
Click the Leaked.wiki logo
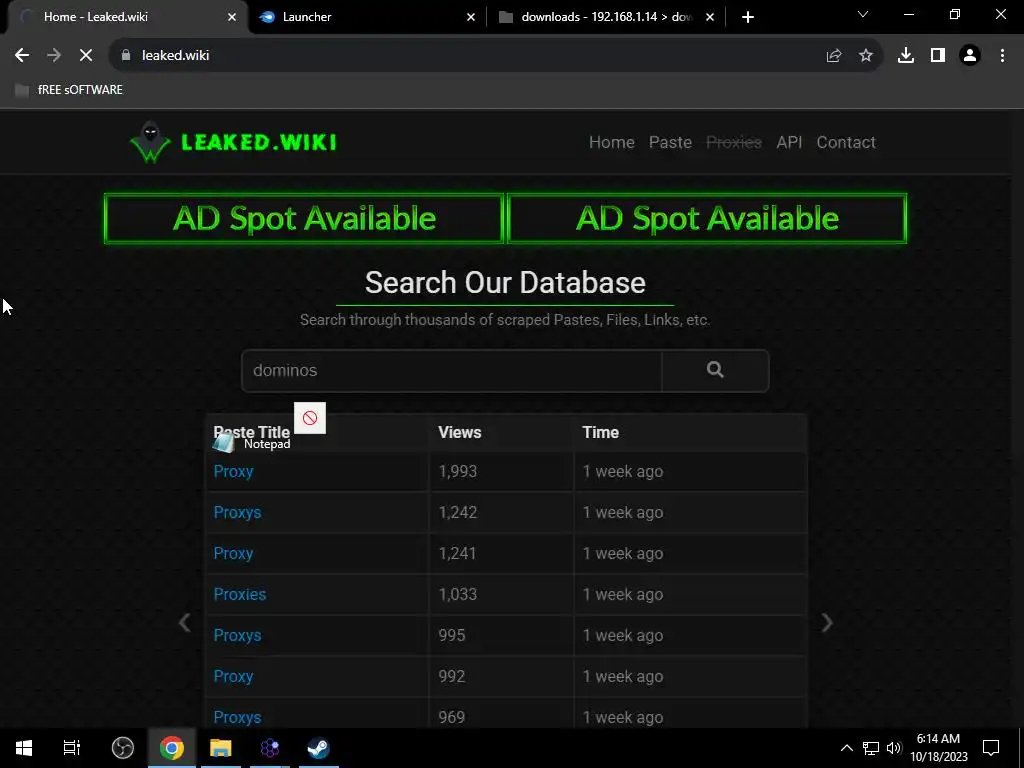[x=233, y=142]
